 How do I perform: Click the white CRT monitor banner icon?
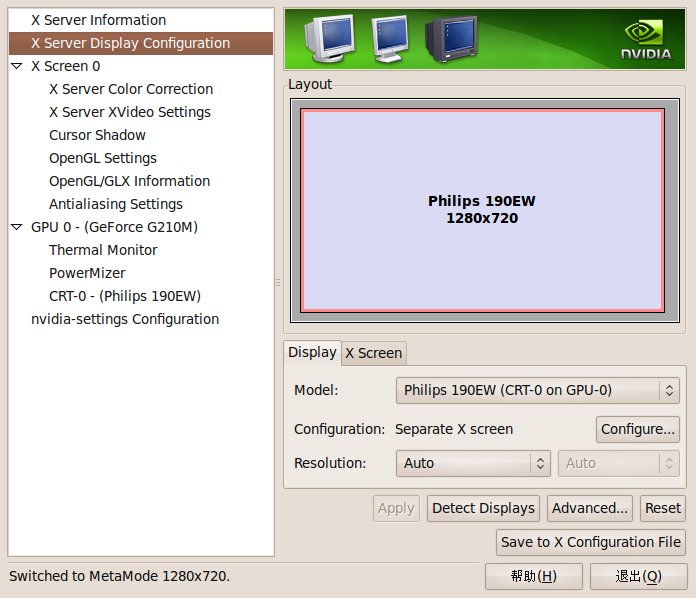click(329, 38)
